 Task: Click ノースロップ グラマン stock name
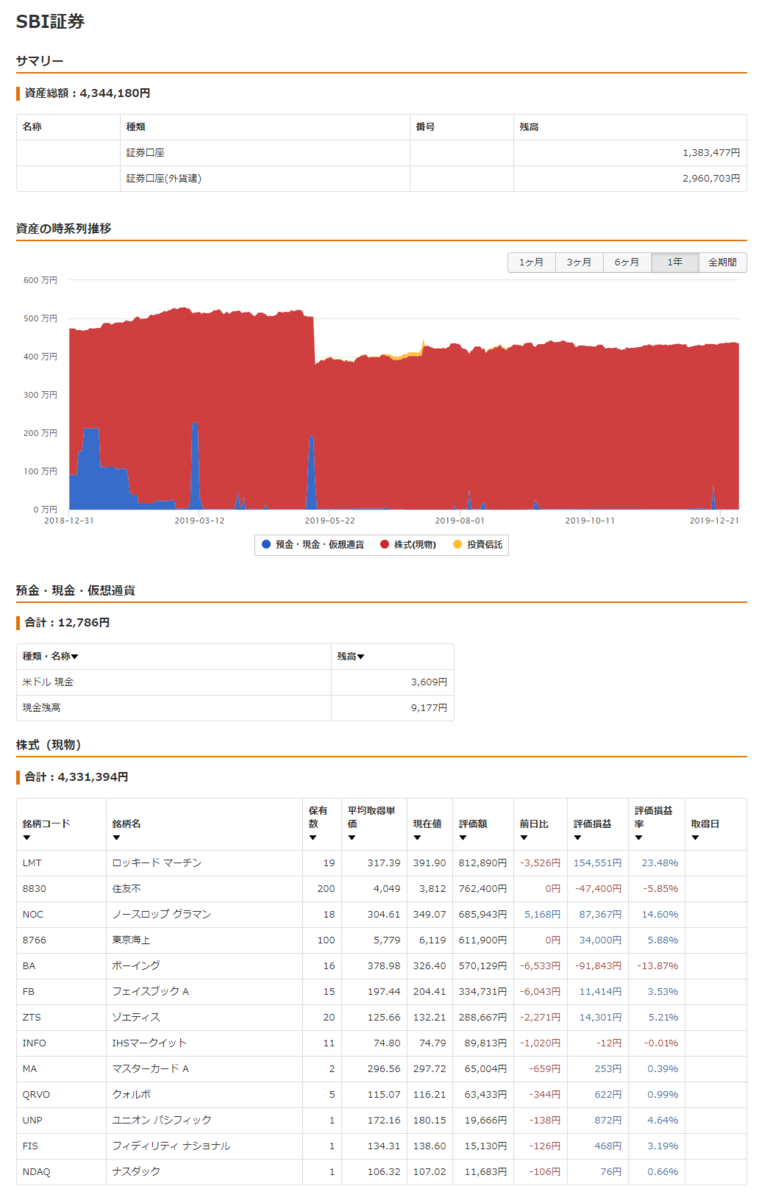pos(161,914)
